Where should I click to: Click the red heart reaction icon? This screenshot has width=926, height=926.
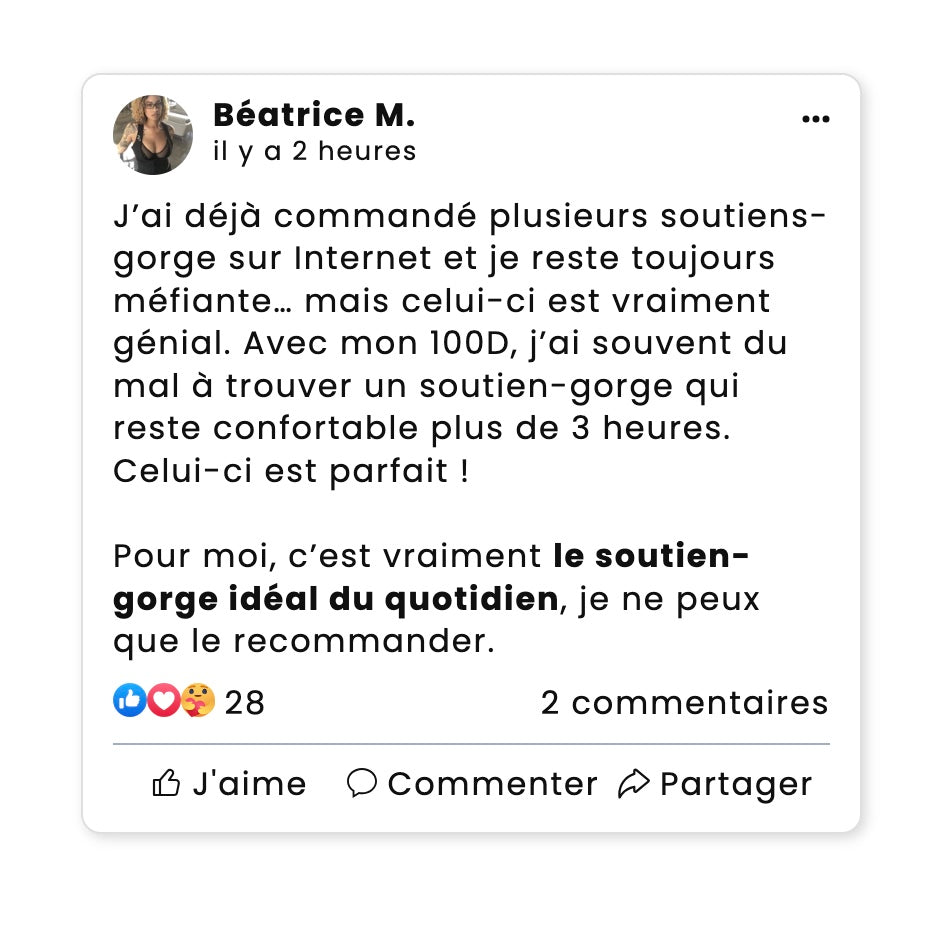pyautogui.click(x=163, y=701)
